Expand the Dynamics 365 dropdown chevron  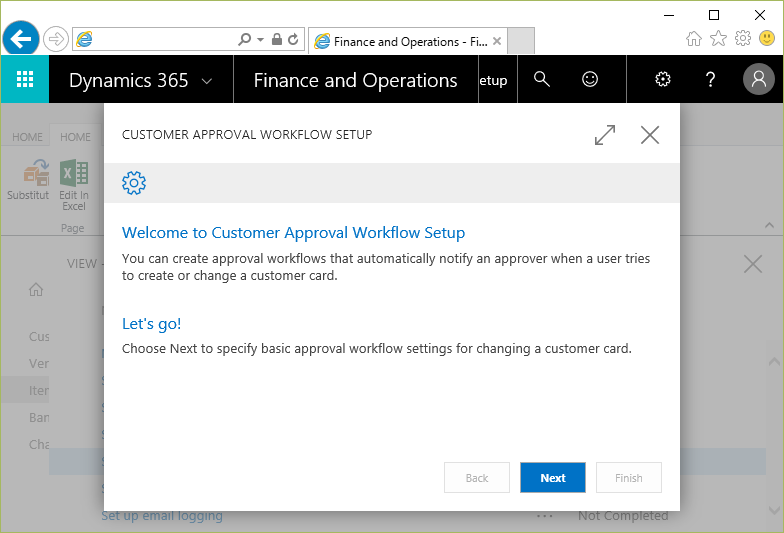[x=207, y=81]
